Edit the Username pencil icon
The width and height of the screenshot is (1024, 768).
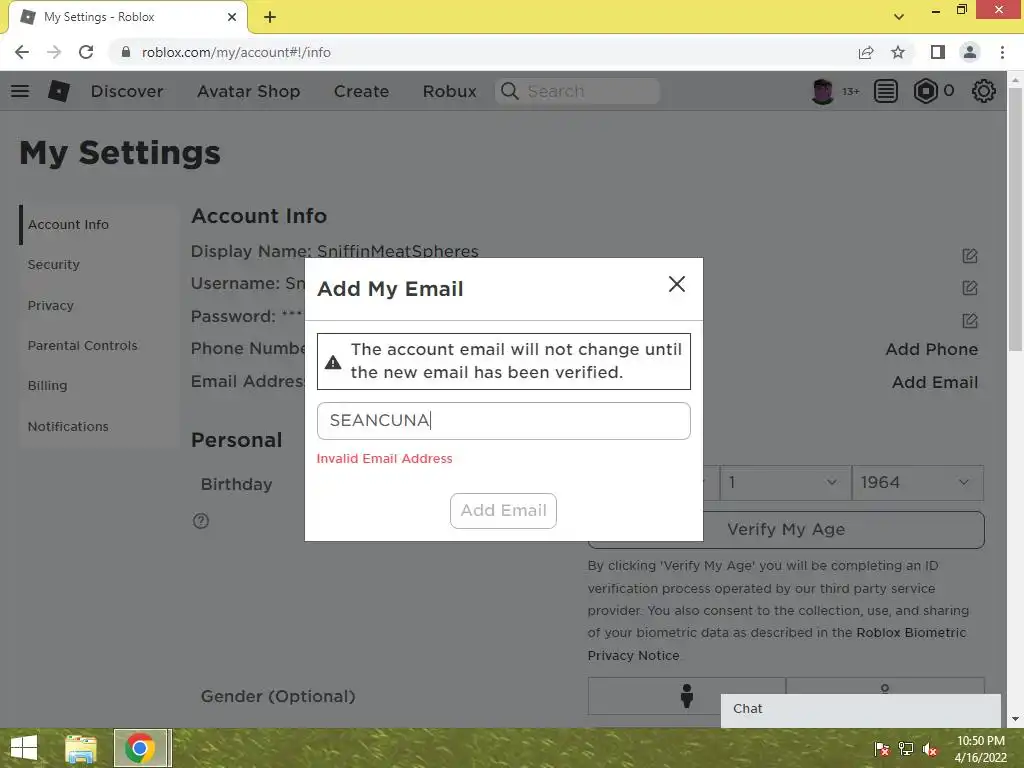(970, 288)
